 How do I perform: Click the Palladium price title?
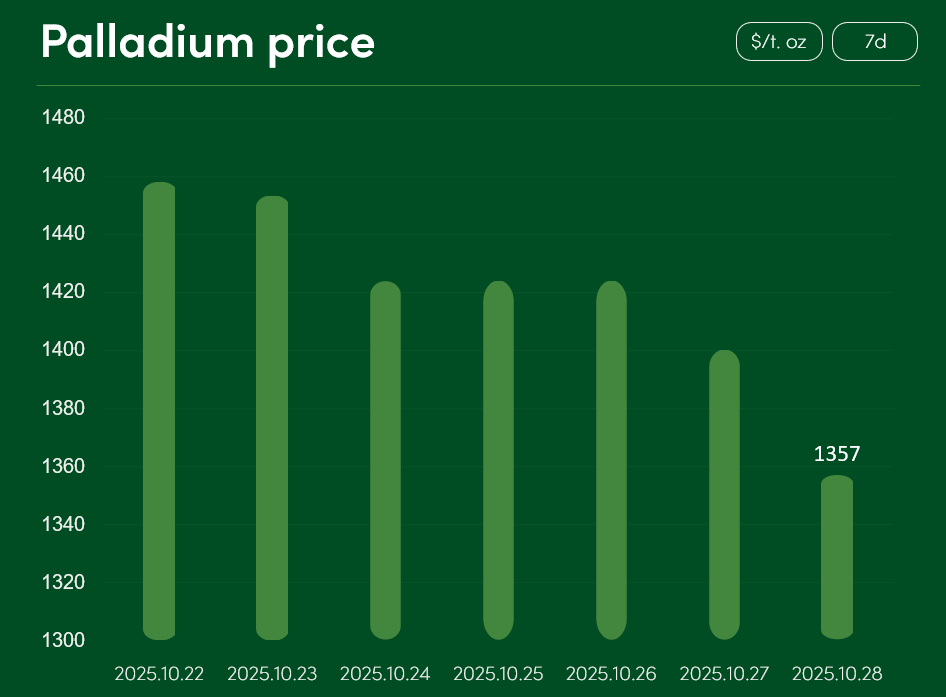point(207,42)
